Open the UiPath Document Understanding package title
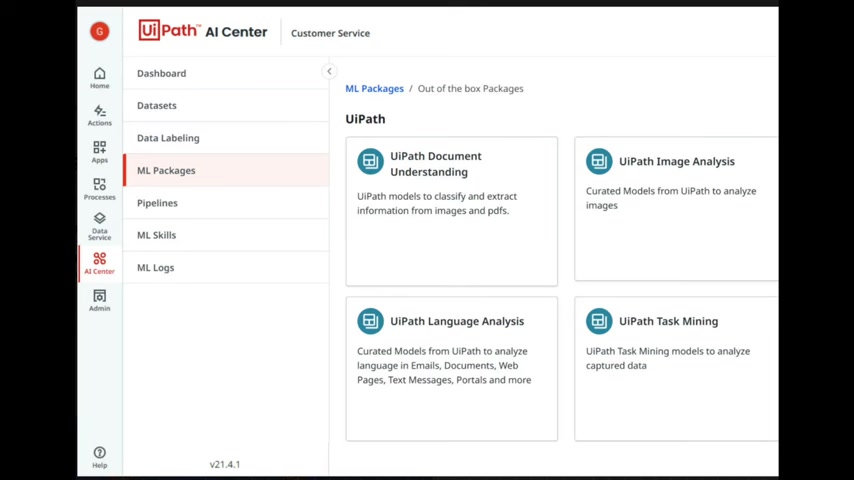Viewport: 854px width, 480px height. [x=436, y=164]
